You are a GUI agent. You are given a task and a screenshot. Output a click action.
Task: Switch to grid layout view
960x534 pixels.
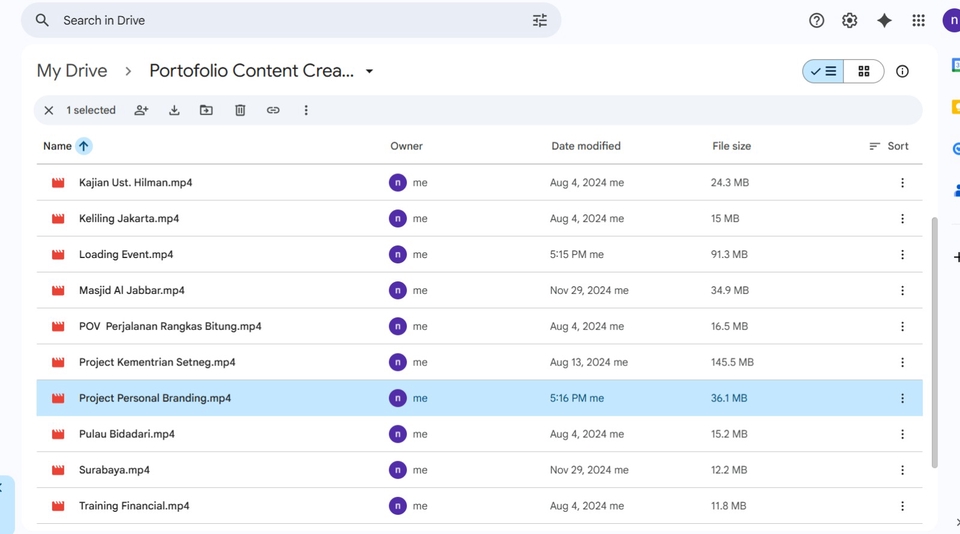pyautogui.click(x=863, y=71)
